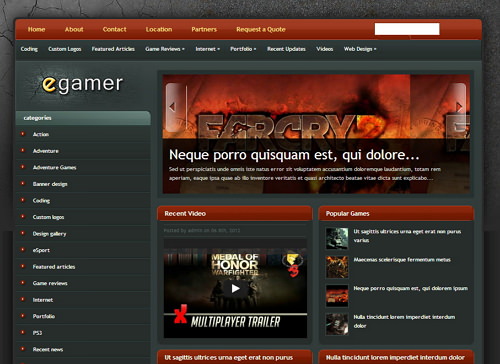500x364 pixels.
Task: Select the Design gallery category
Action: click(x=49, y=234)
